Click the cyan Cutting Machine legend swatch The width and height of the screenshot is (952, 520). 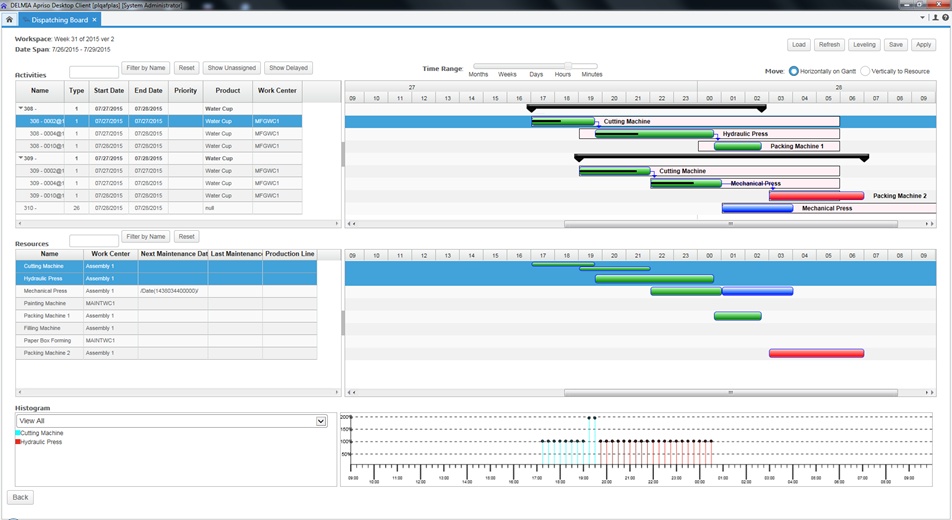point(18,433)
